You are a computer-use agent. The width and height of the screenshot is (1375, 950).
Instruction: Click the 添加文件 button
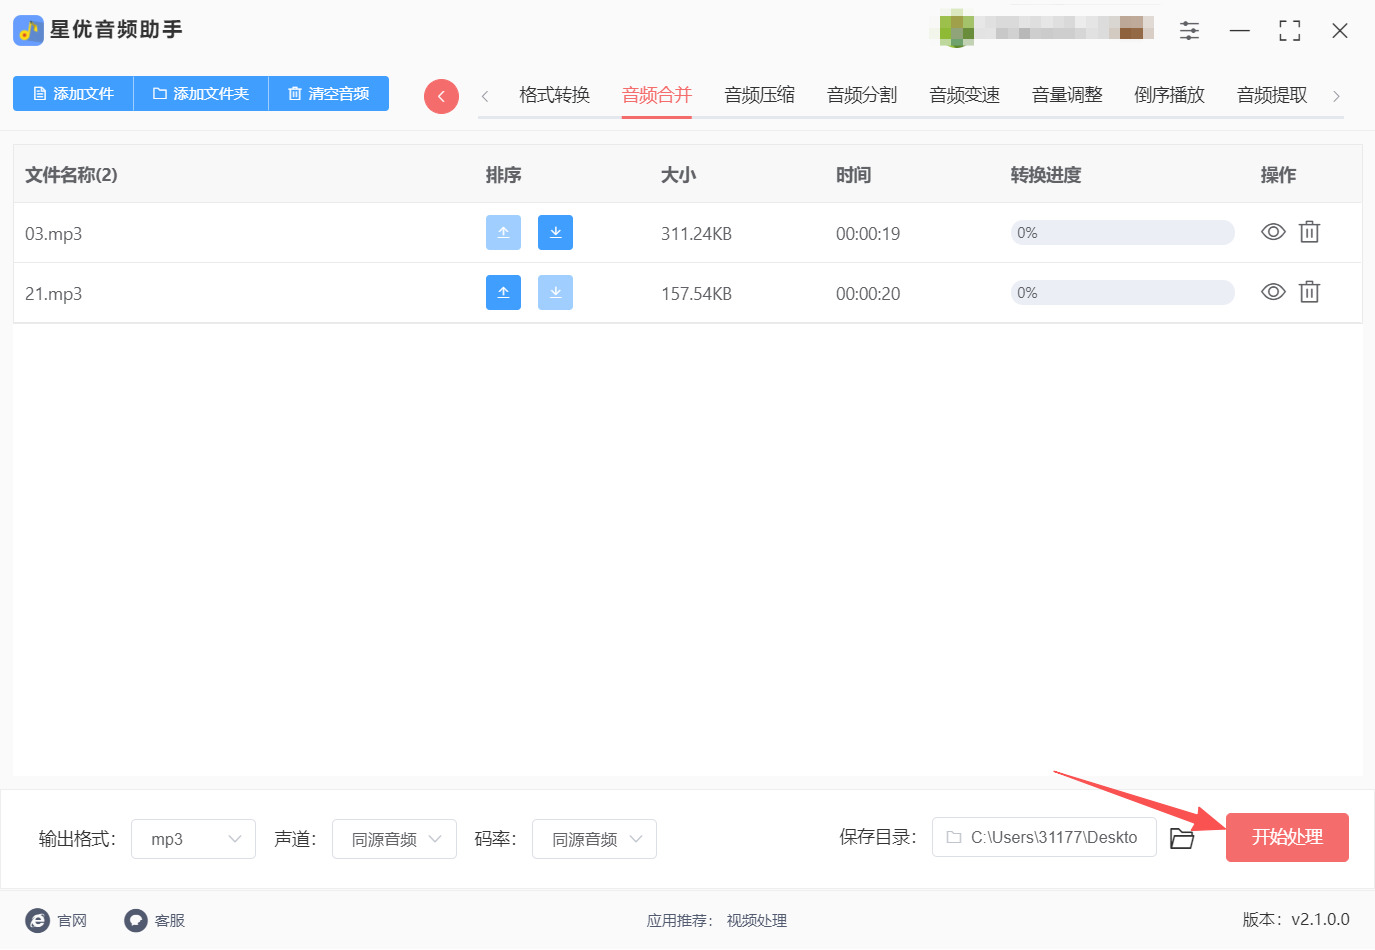[x=73, y=94]
